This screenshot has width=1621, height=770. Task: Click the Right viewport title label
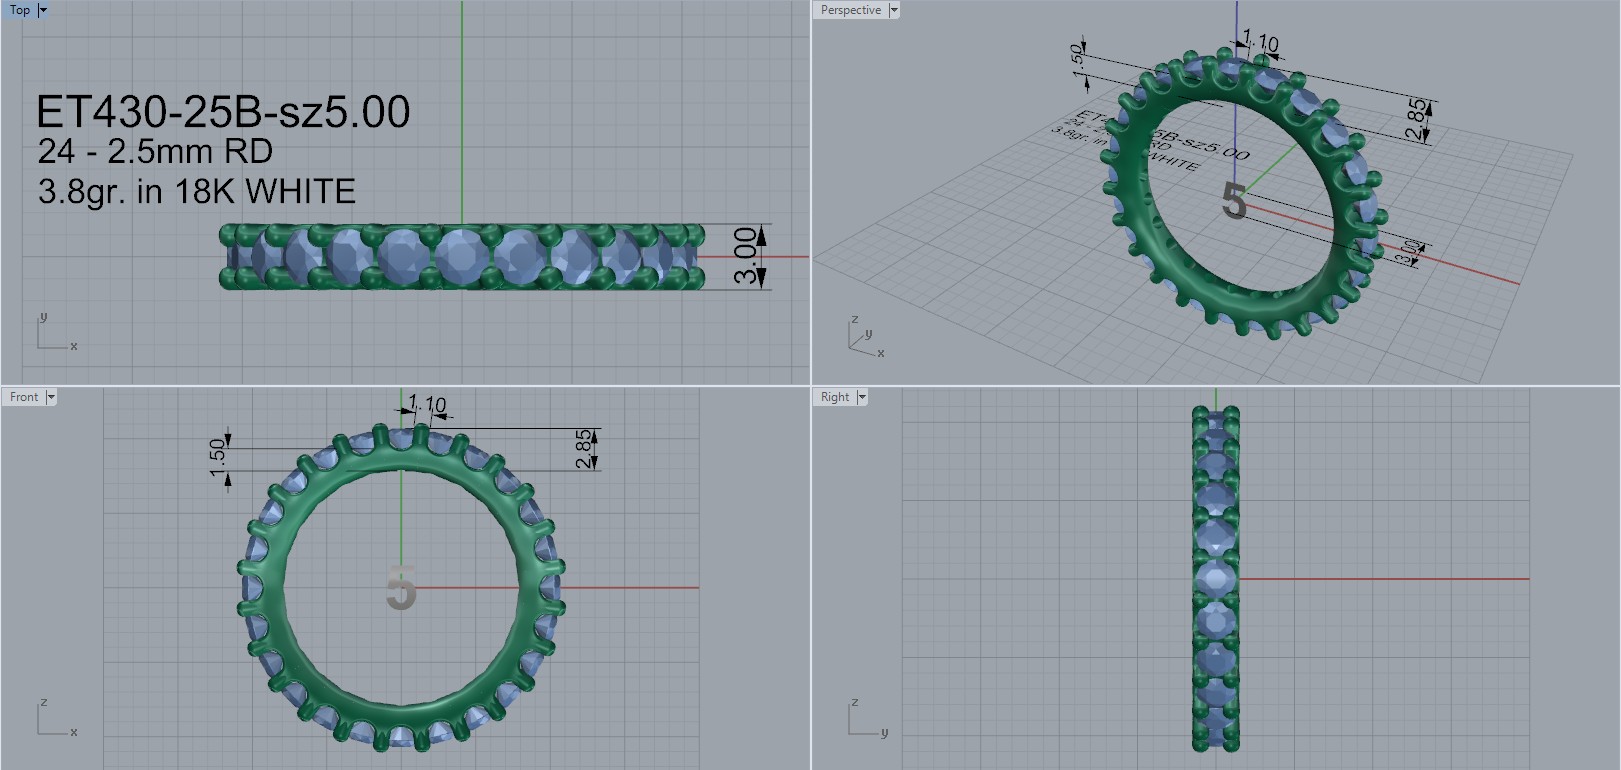(835, 397)
